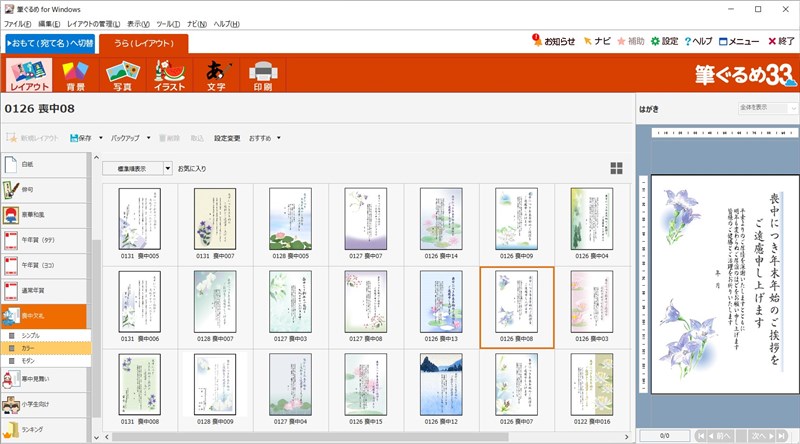800x444 pixels.
Task: Open the ヘルプ(H) menu in the menu bar
Action: tap(227, 24)
